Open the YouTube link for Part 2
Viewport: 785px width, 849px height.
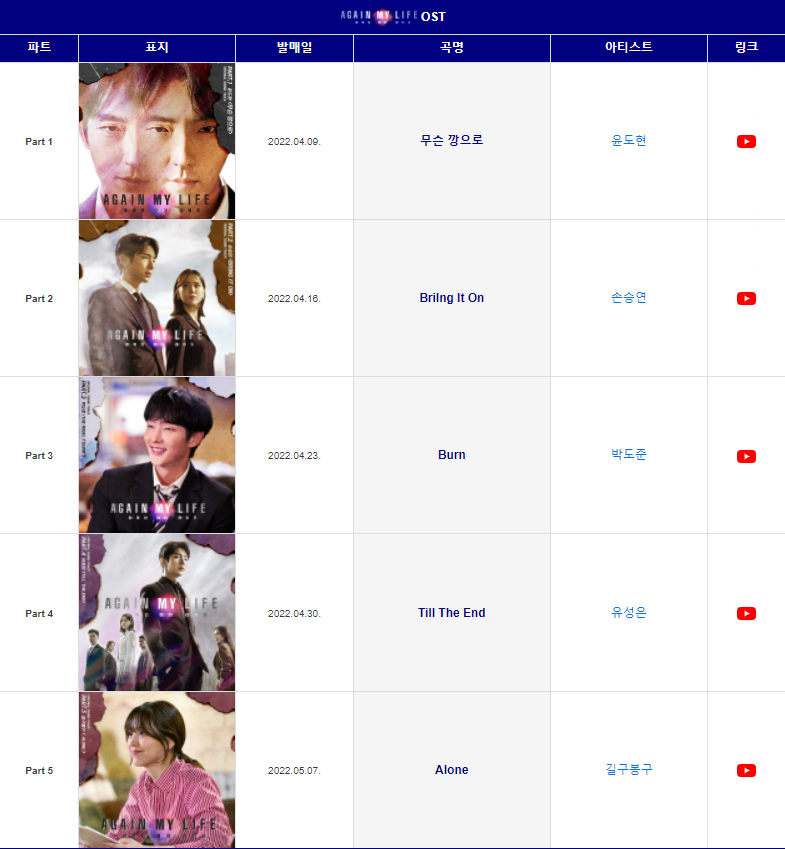coord(746,298)
